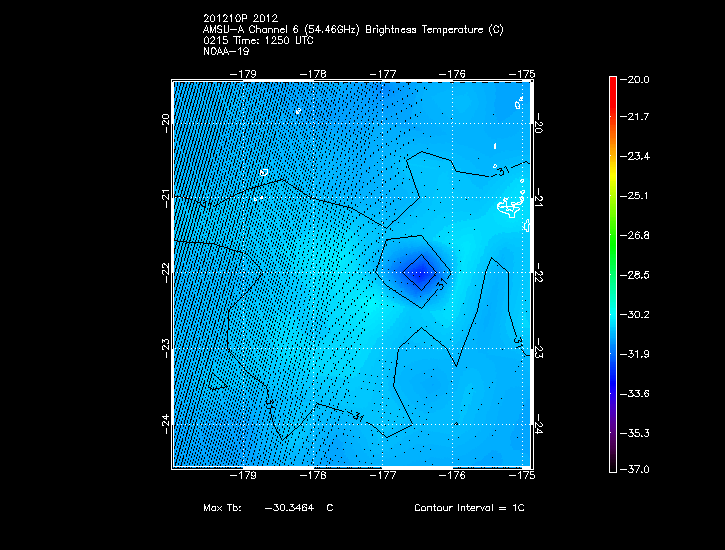Click the 'Contour Interval = 1C' text
Screen dimensions: 725x550
[469, 508]
